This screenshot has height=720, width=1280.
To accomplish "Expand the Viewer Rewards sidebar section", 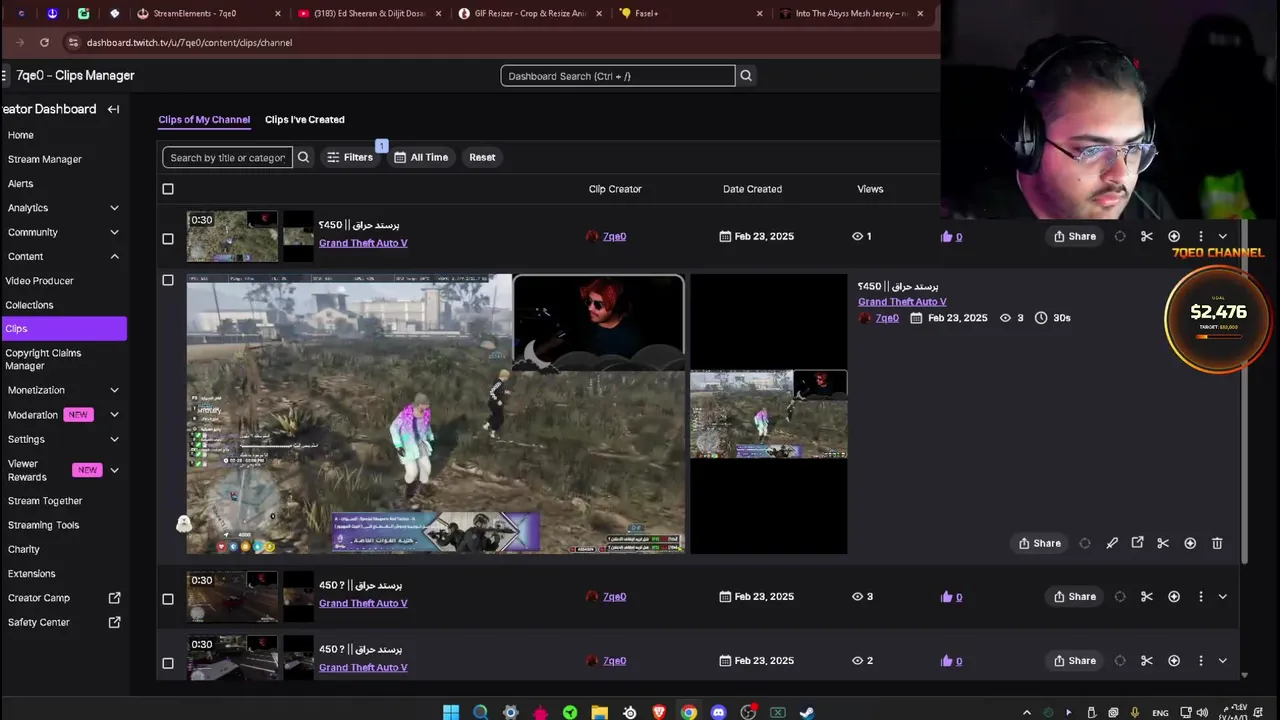I will point(114,470).
